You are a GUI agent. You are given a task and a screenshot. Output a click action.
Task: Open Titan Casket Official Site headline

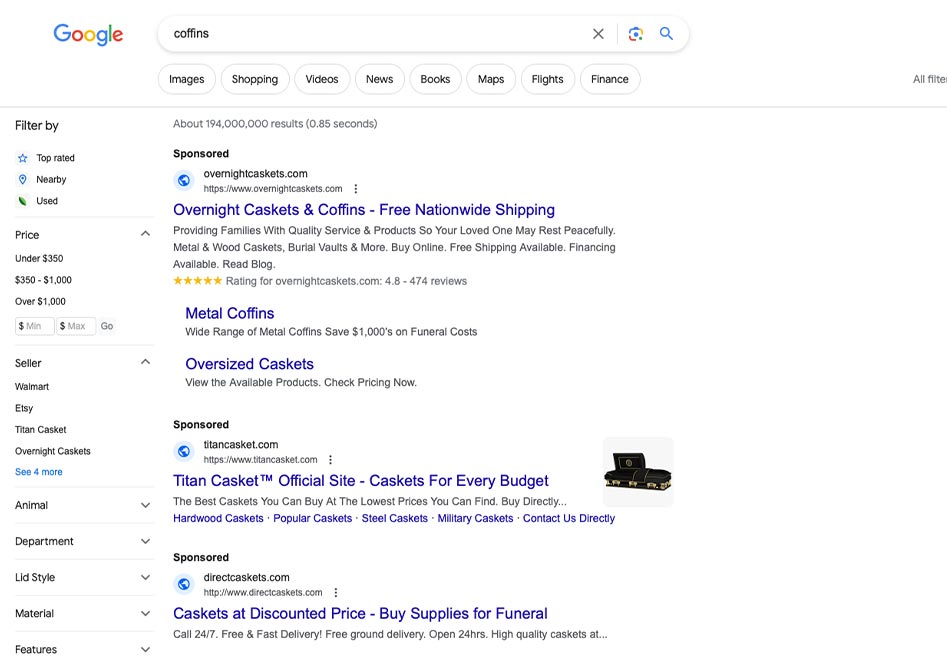pyautogui.click(x=361, y=481)
